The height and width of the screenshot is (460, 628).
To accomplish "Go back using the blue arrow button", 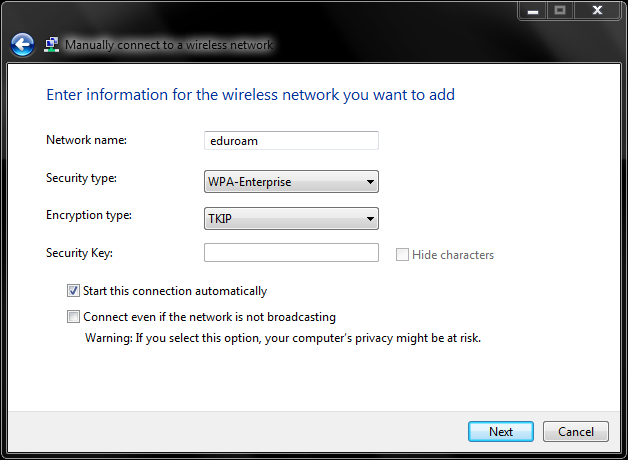I will pos(22,44).
